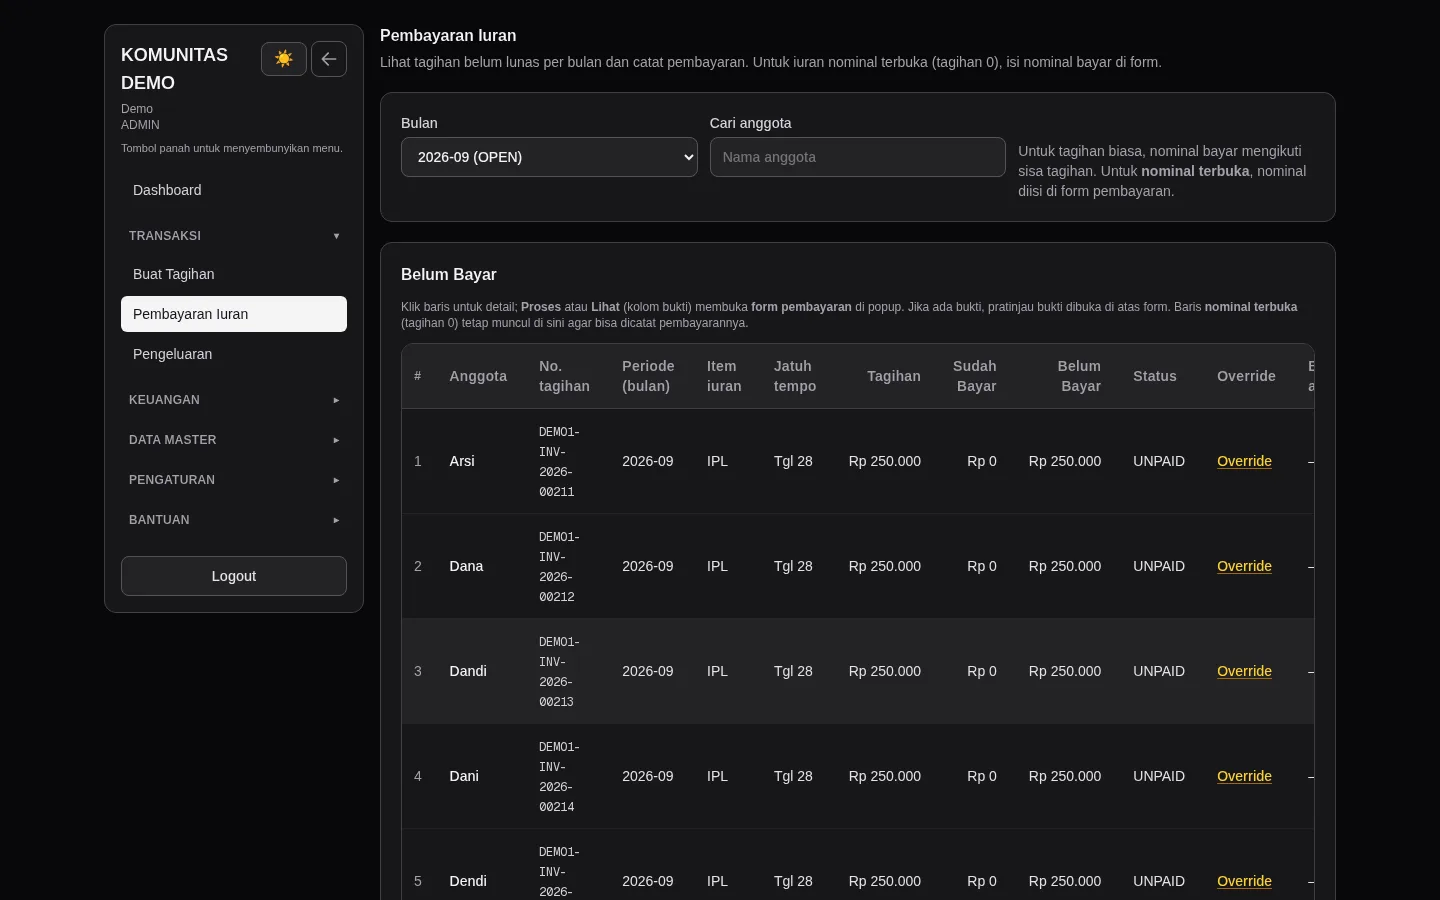Click the Status column header
This screenshot has width=1440, height=900.
pos(1155,376)
